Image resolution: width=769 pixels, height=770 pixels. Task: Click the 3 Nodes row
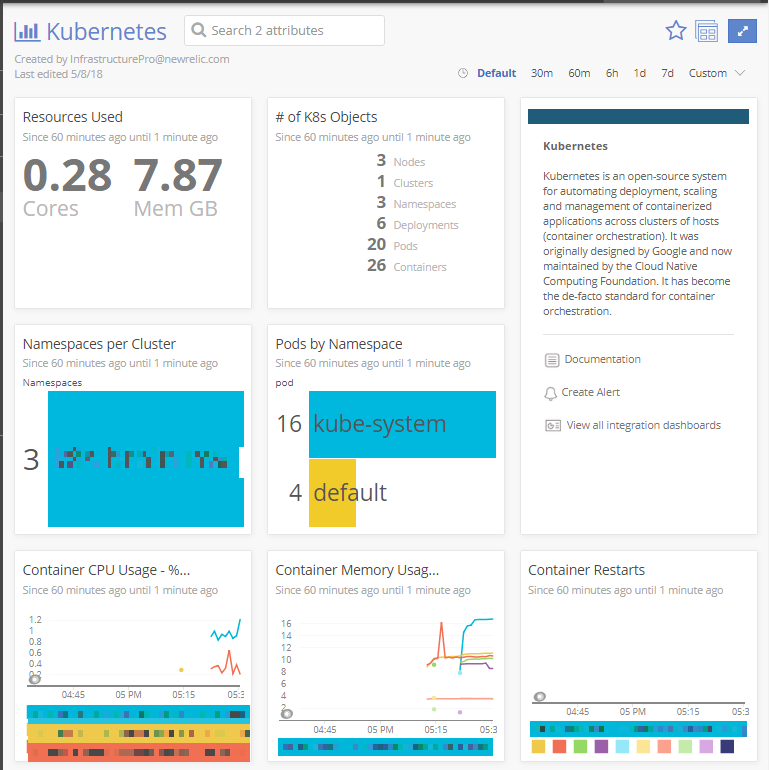coord(401,161)
